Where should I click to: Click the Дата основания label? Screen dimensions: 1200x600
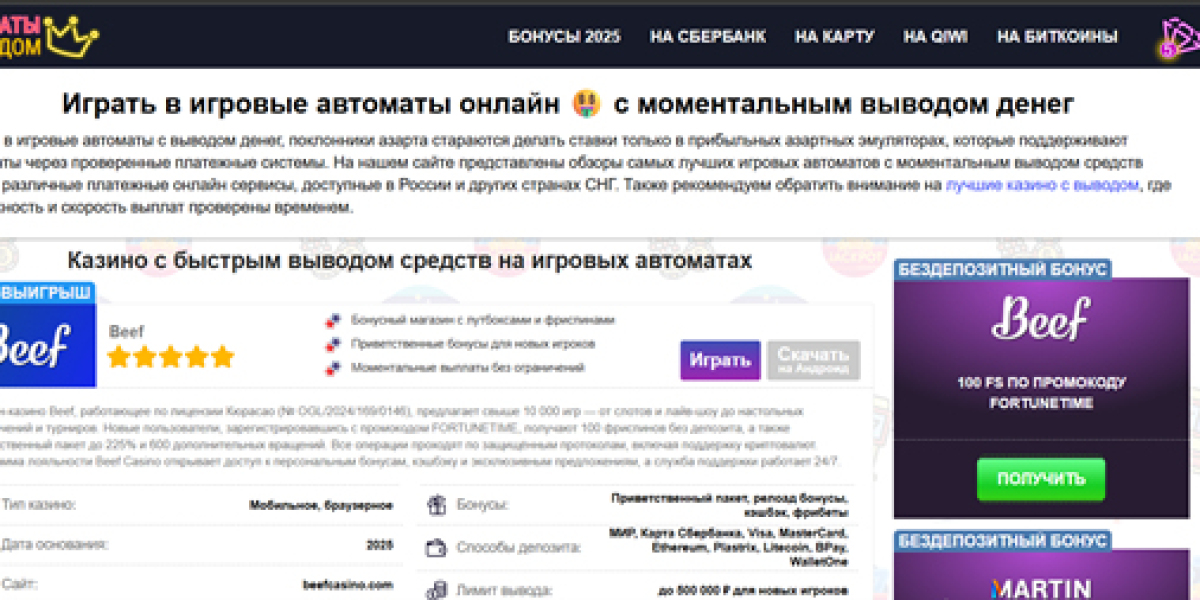point(55,545)
